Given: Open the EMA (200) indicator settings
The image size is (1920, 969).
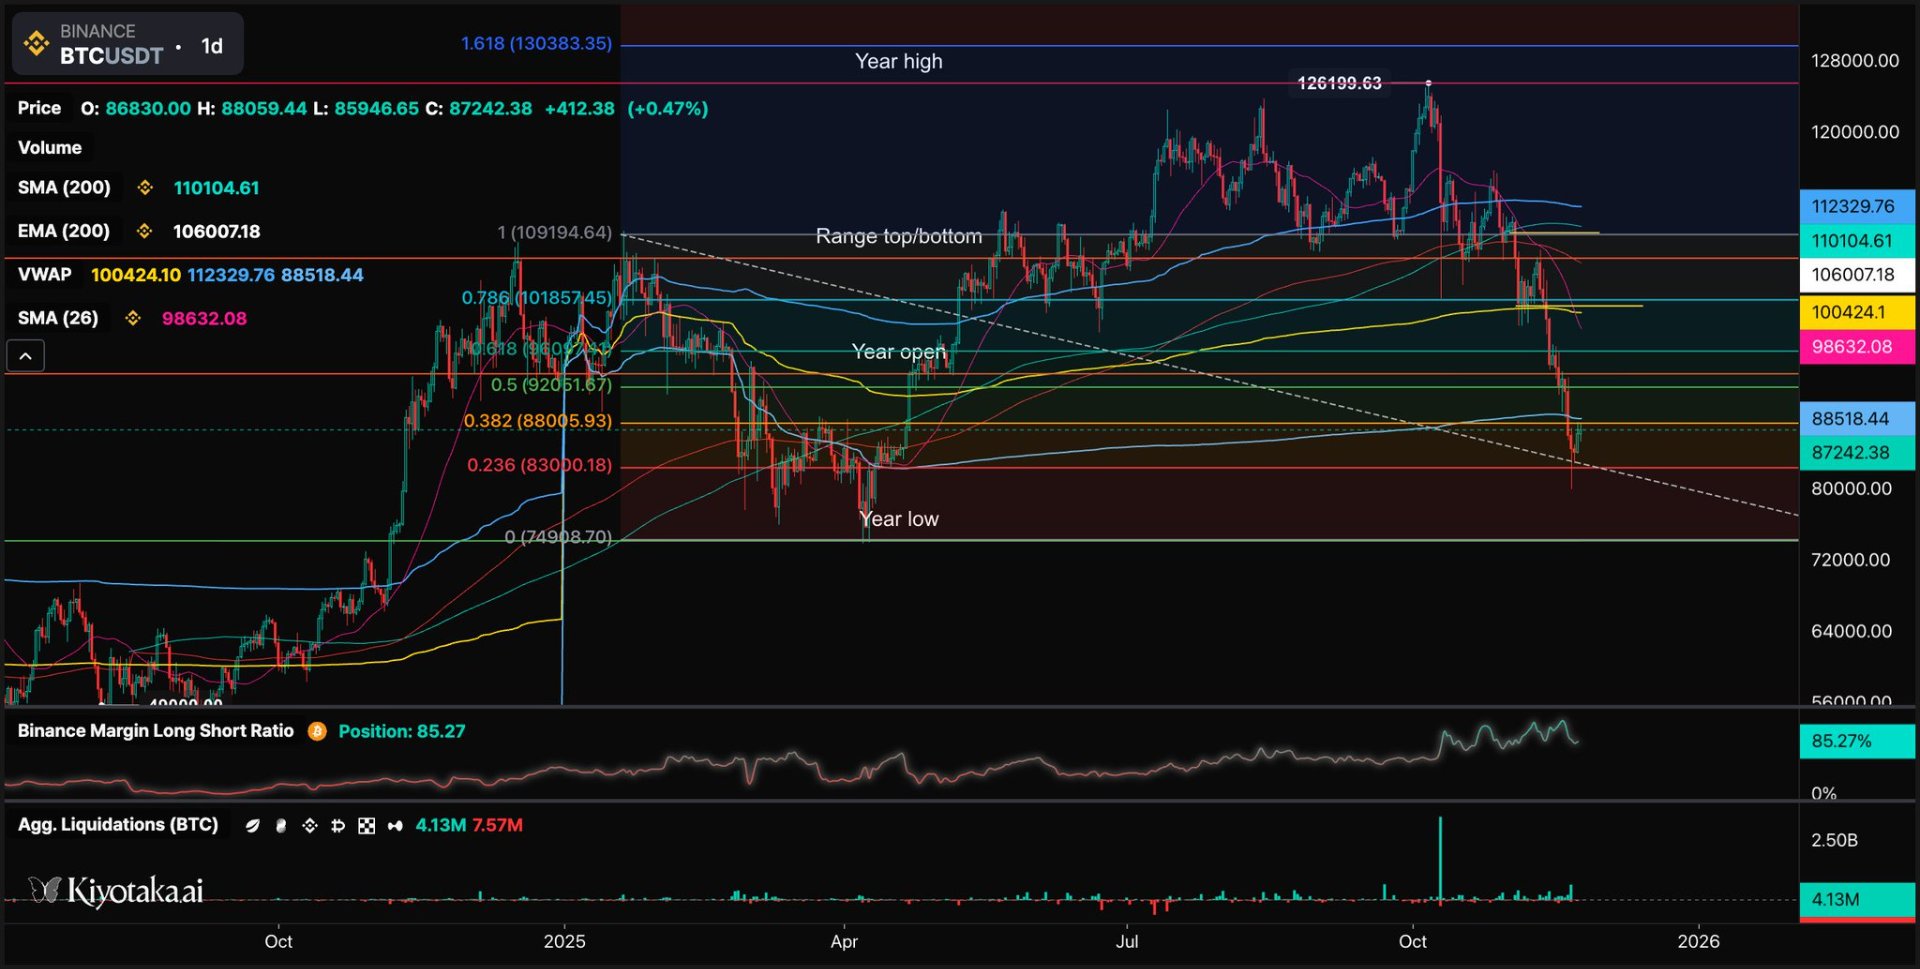Looking at the screenshot, I should 64,232.
